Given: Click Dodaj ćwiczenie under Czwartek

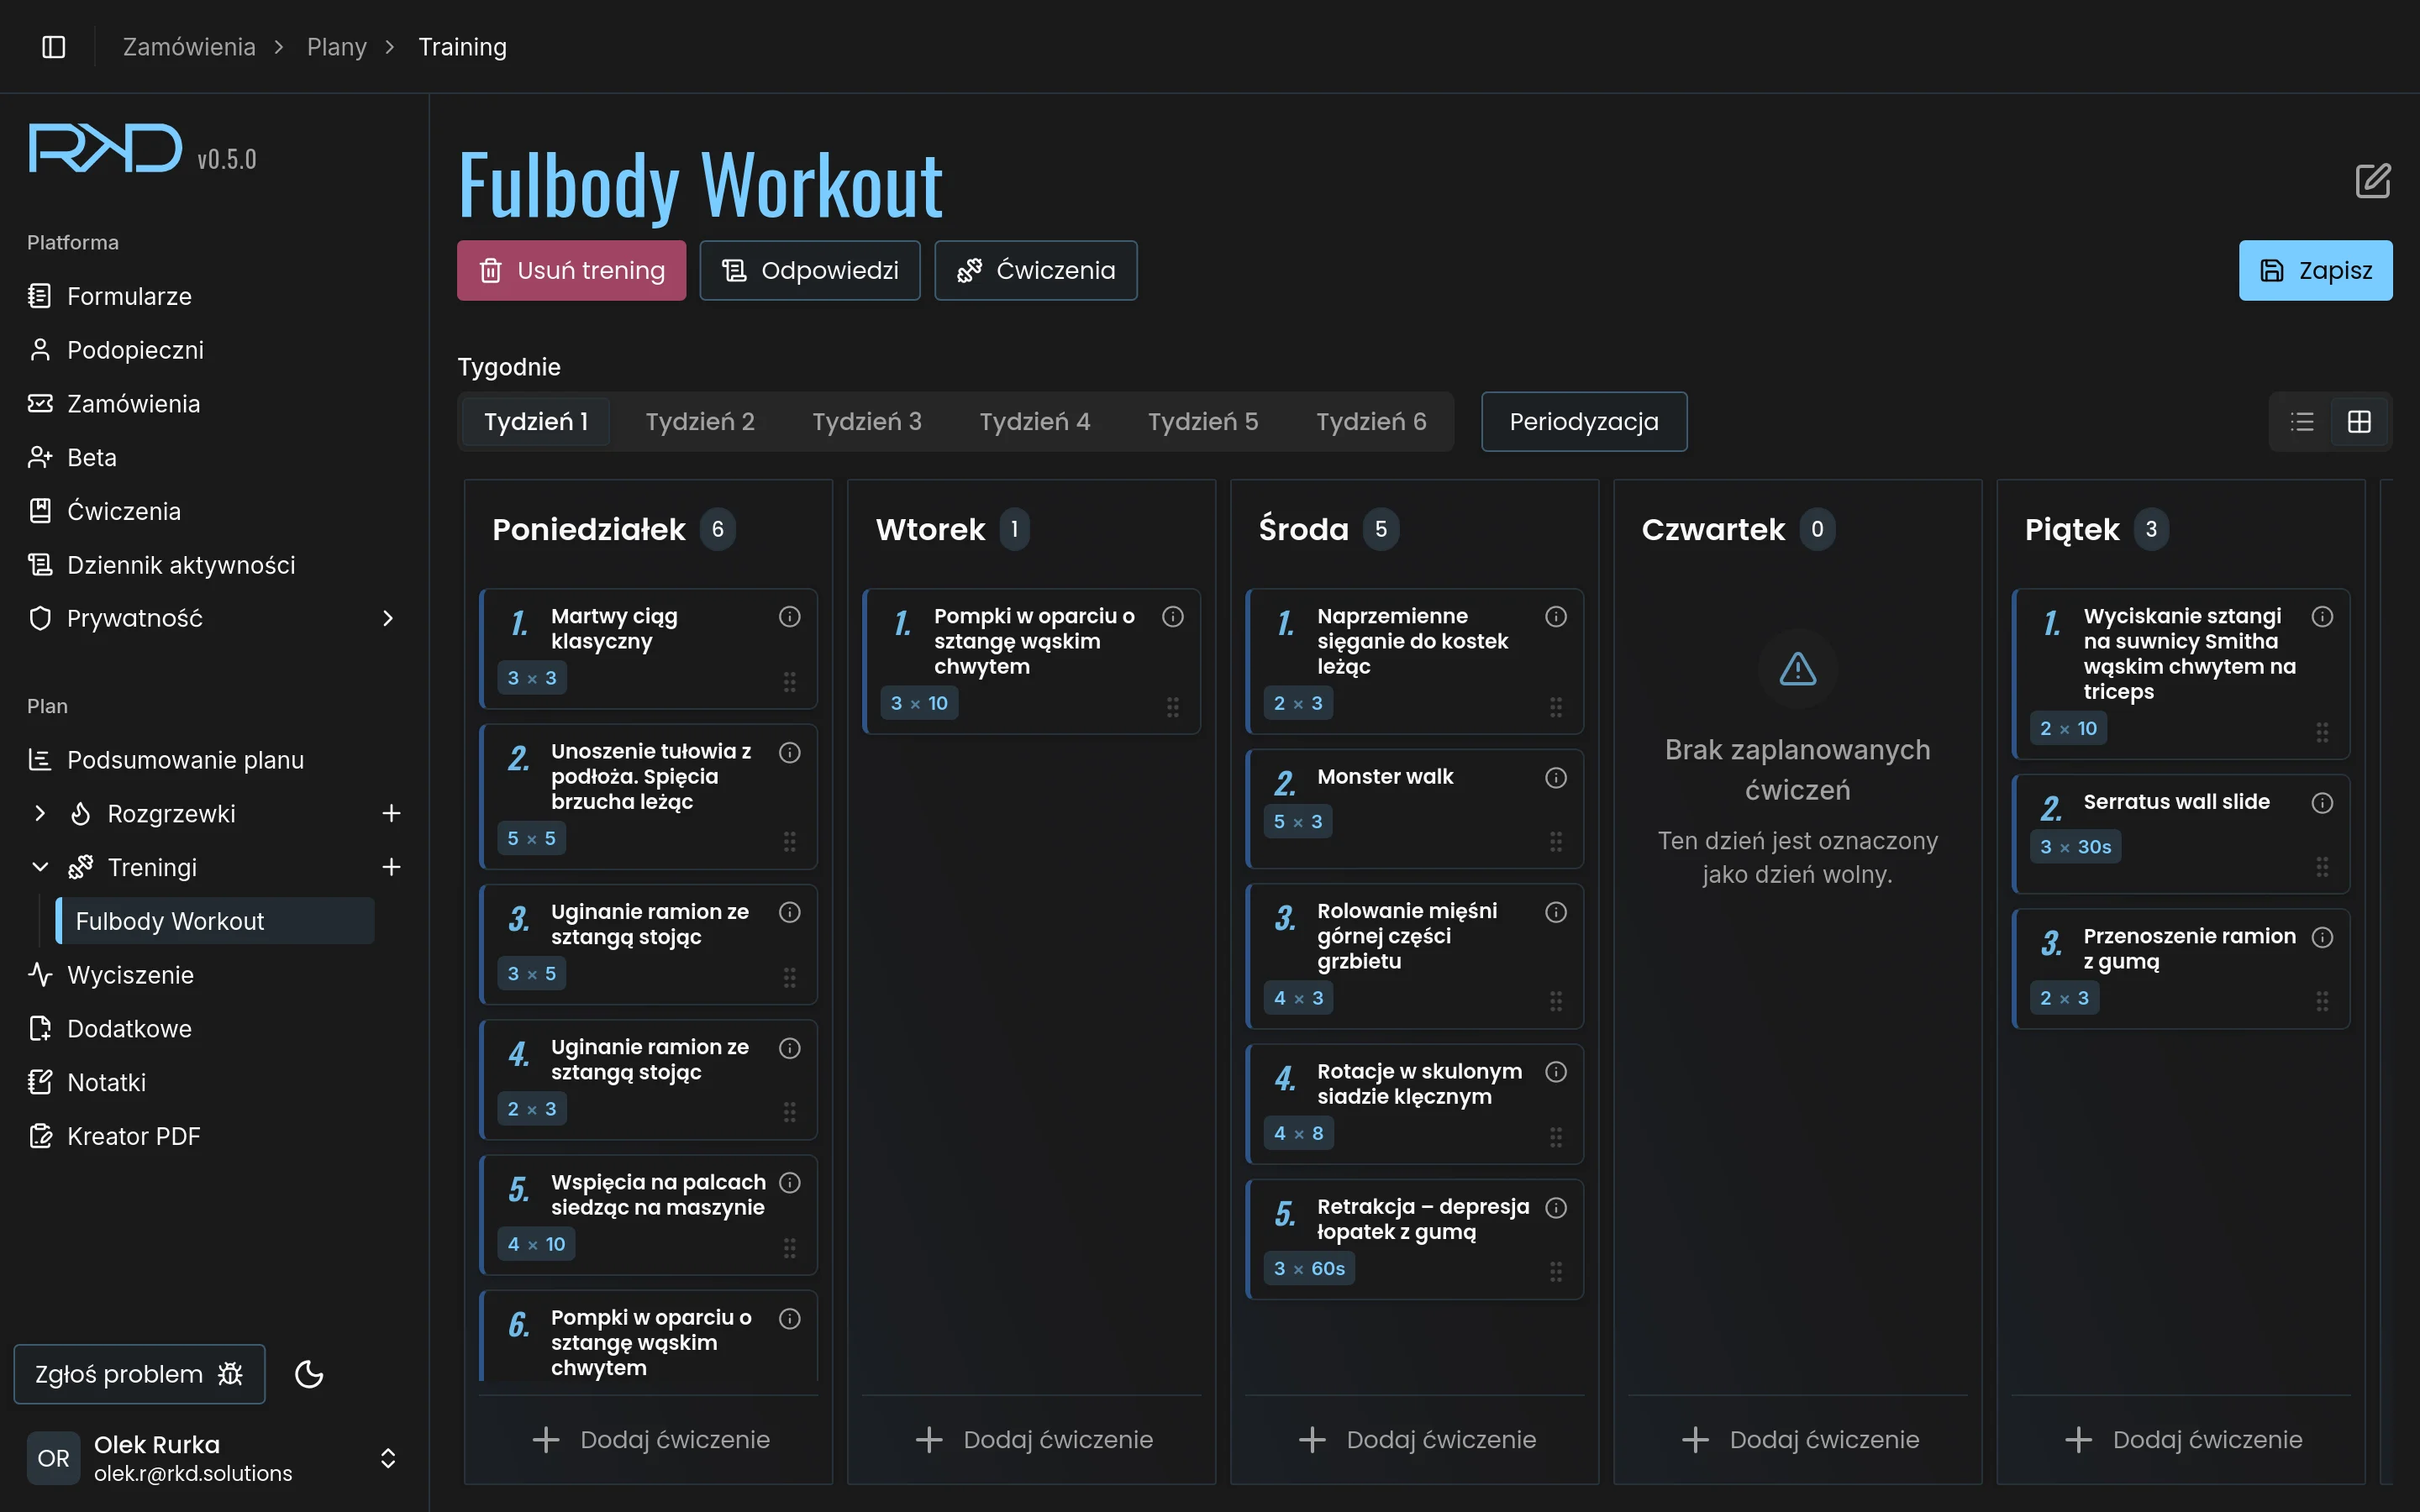Looking at the screenshot, I should pos(1798,1439).
